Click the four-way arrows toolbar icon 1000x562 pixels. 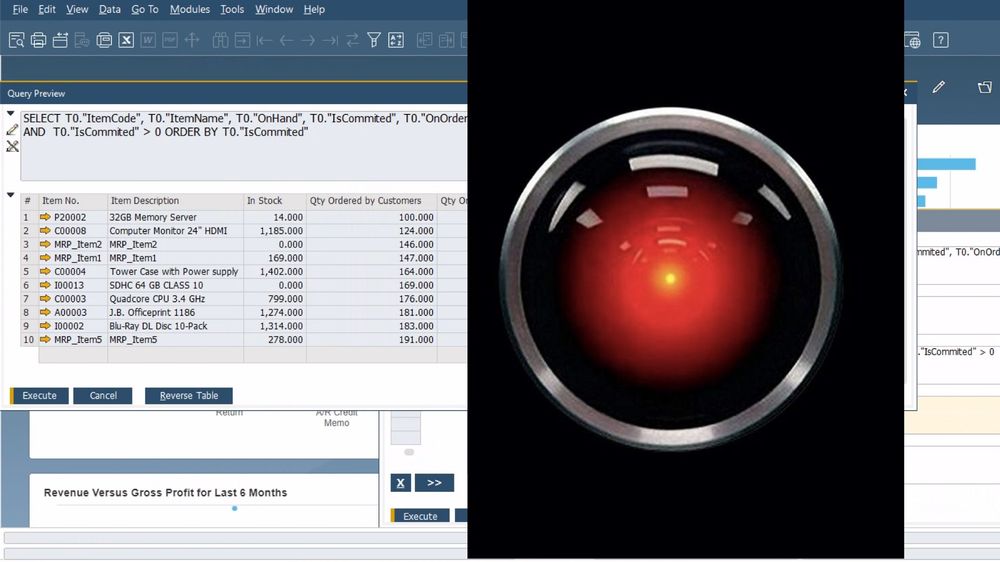[x=192, y=40]
